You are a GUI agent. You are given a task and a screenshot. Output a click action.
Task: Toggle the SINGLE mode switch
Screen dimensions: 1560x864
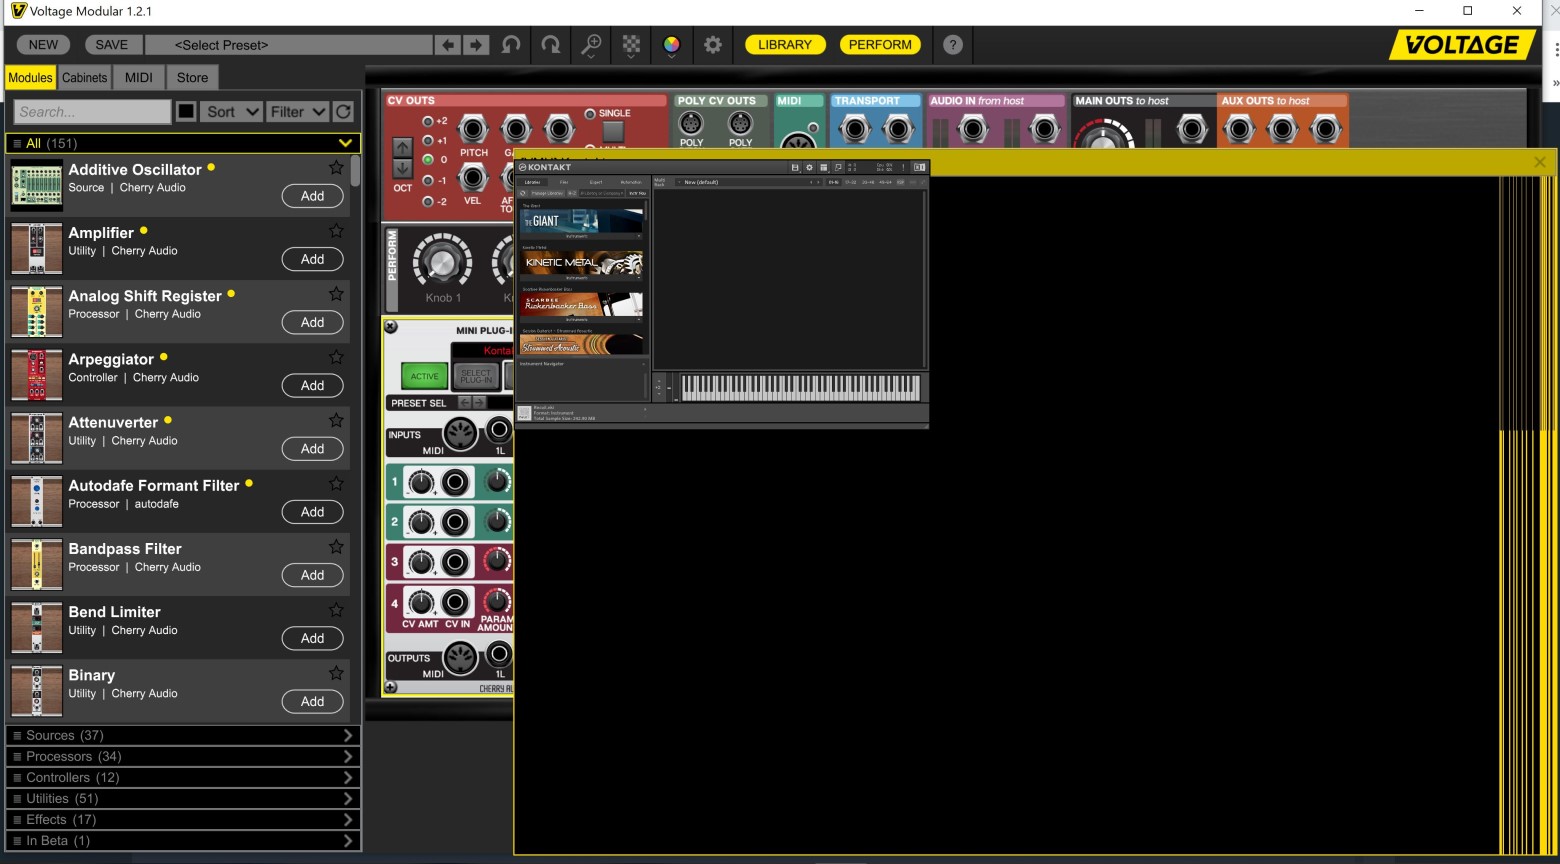point(613,132)
